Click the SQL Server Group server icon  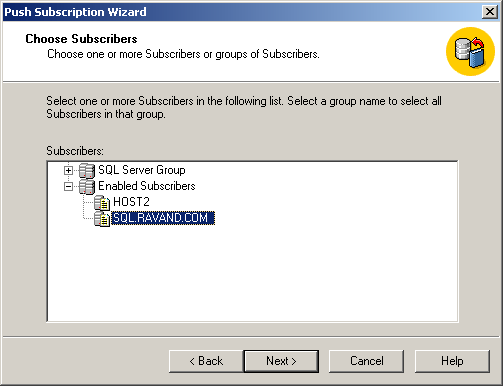point(87,171)
